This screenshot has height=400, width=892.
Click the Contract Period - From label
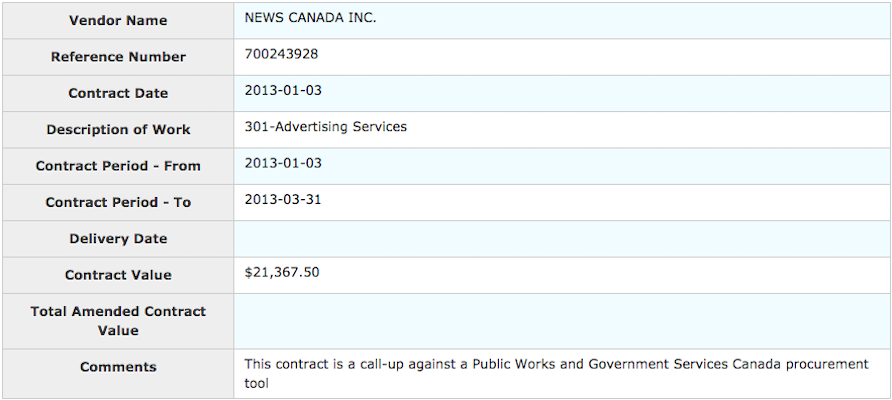[x=118, y=166]
